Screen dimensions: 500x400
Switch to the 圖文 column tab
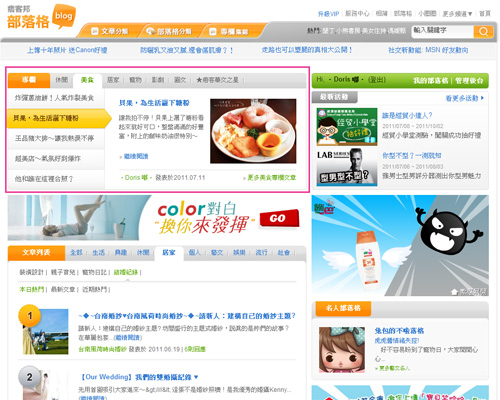pyautogui.click(x=180, y=80)
